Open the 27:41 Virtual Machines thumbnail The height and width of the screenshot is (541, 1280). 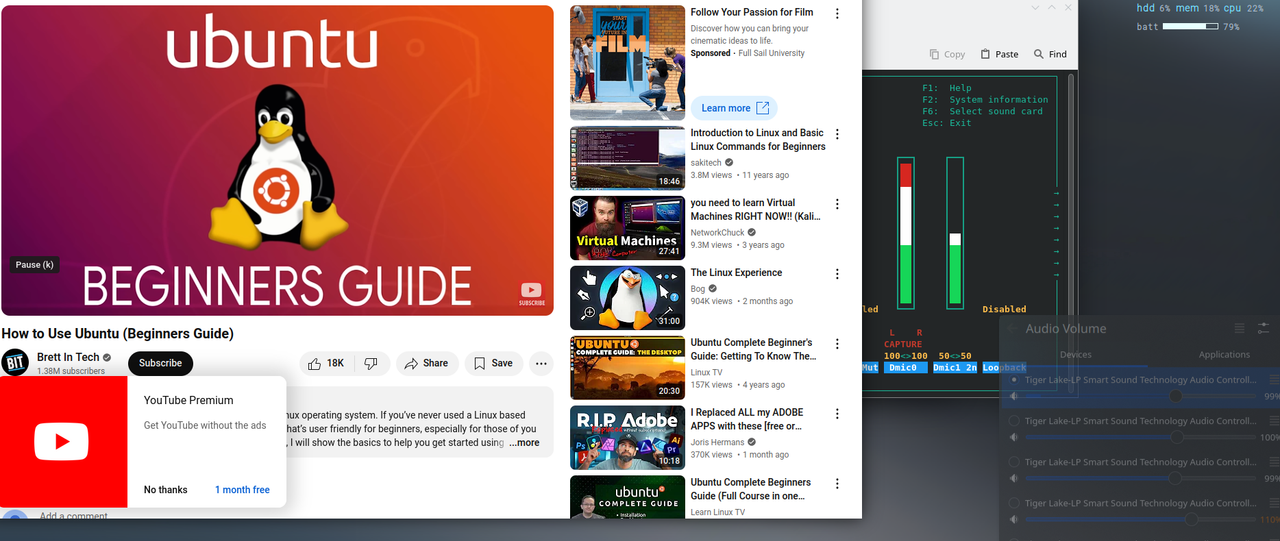coord(627,228)
